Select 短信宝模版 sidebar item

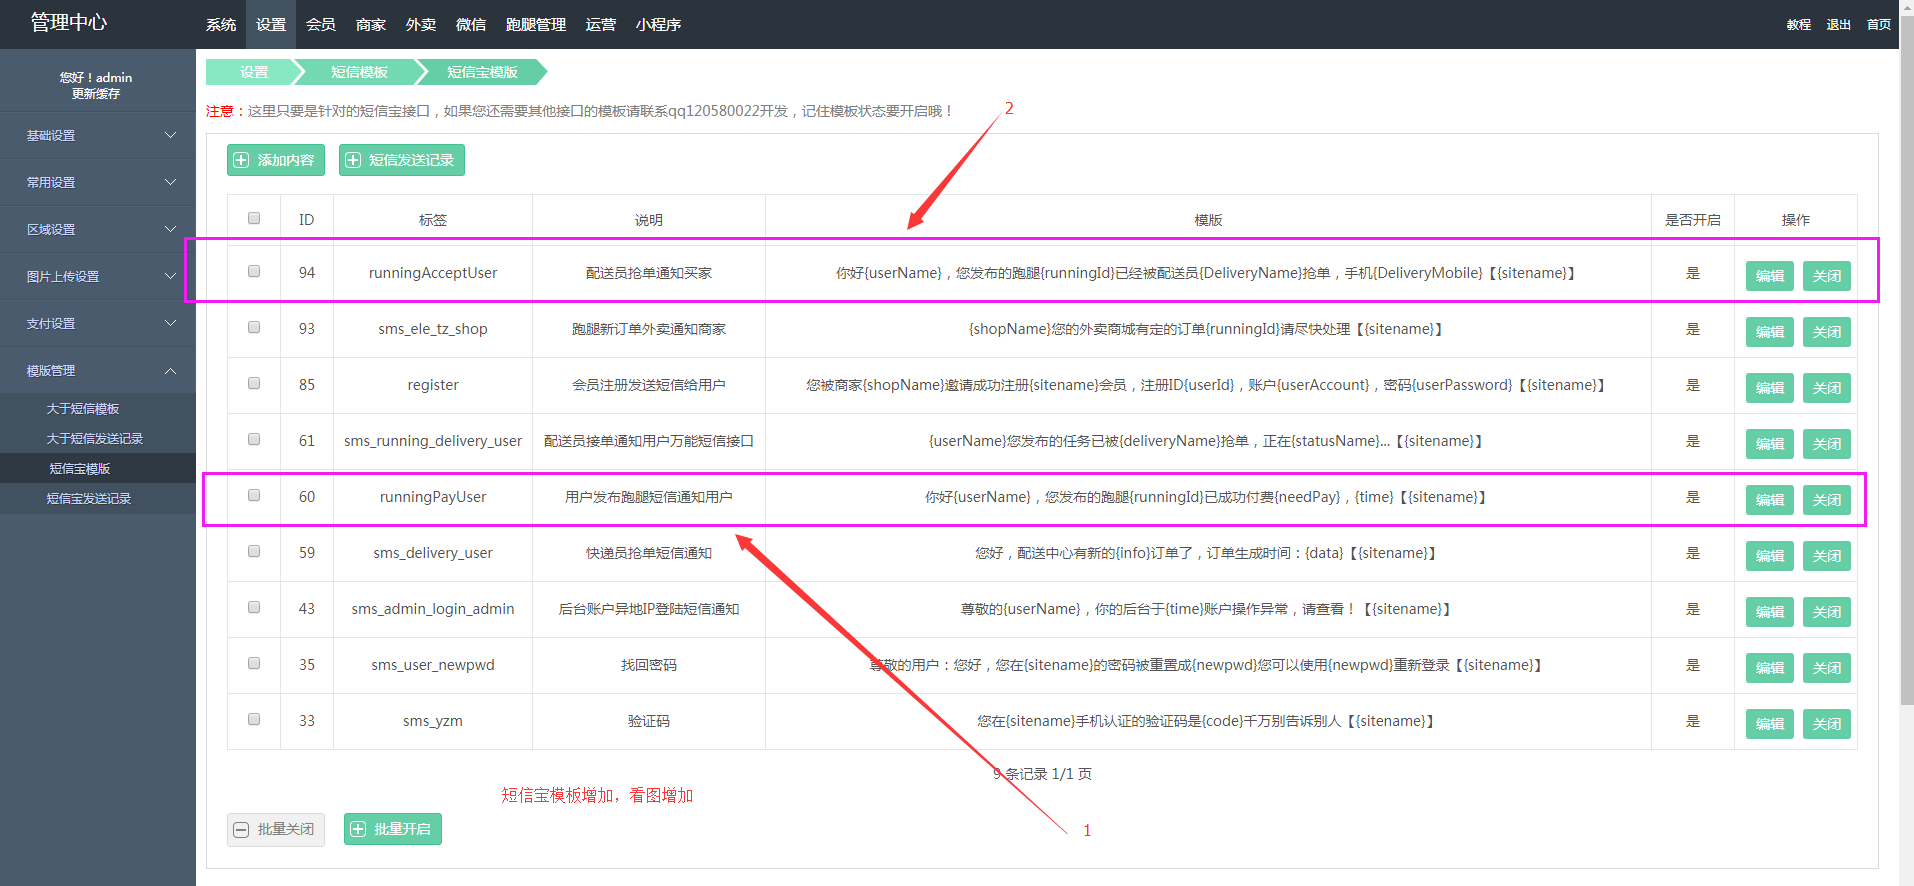point(98,468)
